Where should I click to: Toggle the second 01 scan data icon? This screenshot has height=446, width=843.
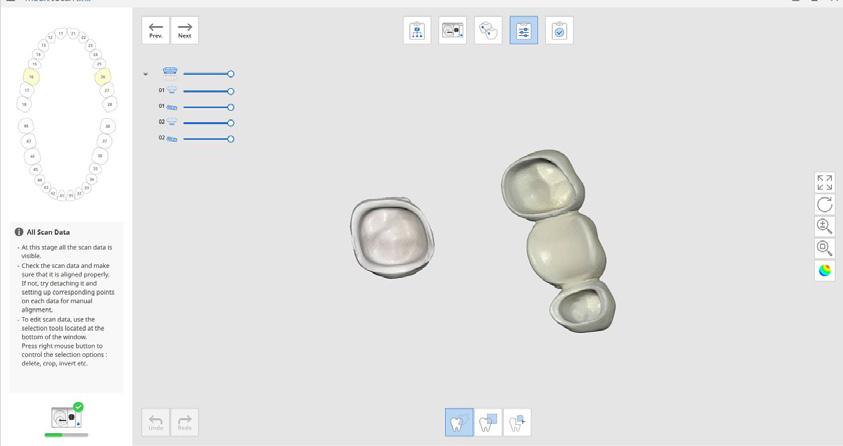pos(172,107)
